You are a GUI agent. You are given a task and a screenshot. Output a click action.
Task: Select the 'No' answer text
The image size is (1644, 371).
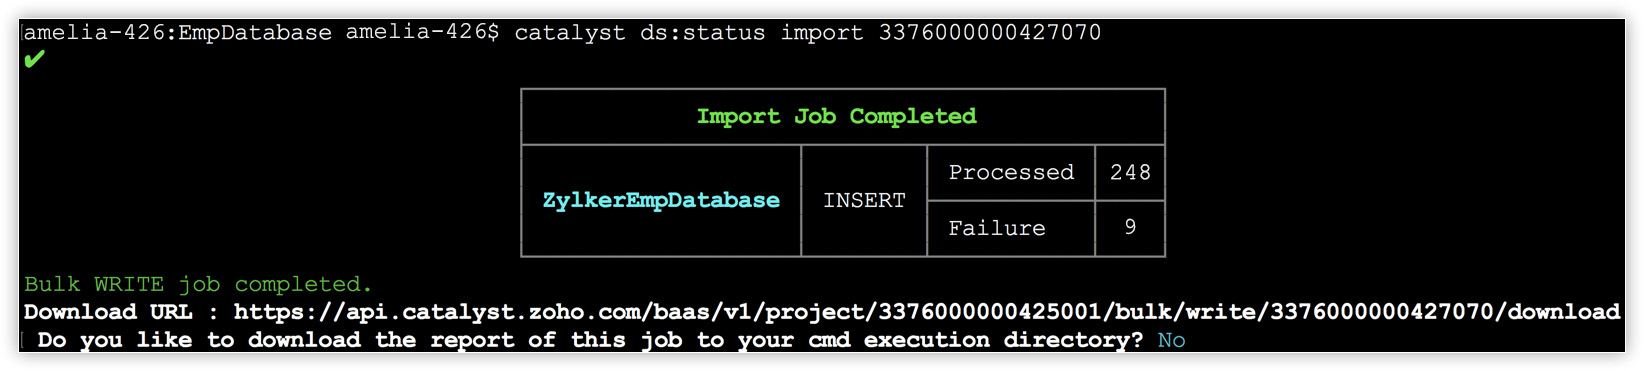1171,340
